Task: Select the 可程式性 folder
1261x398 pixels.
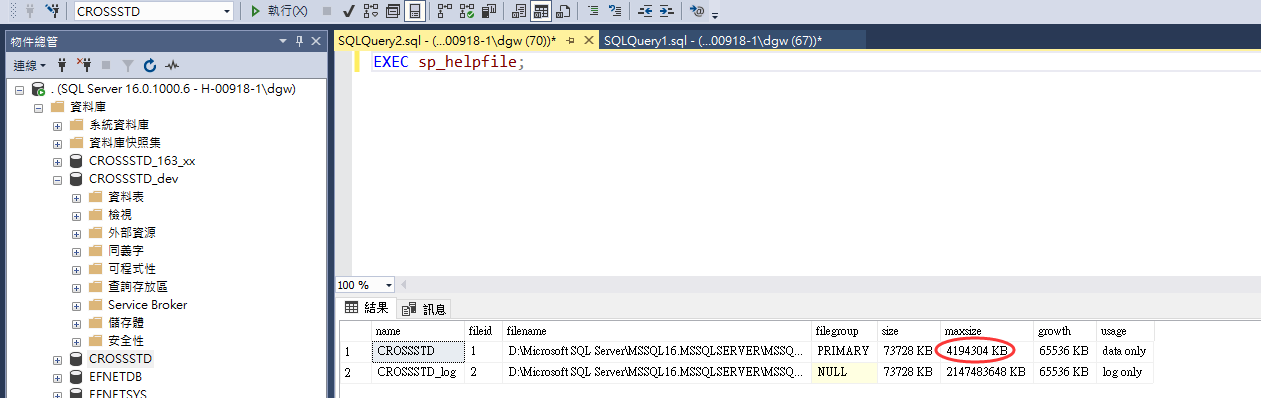Action: 131,269
